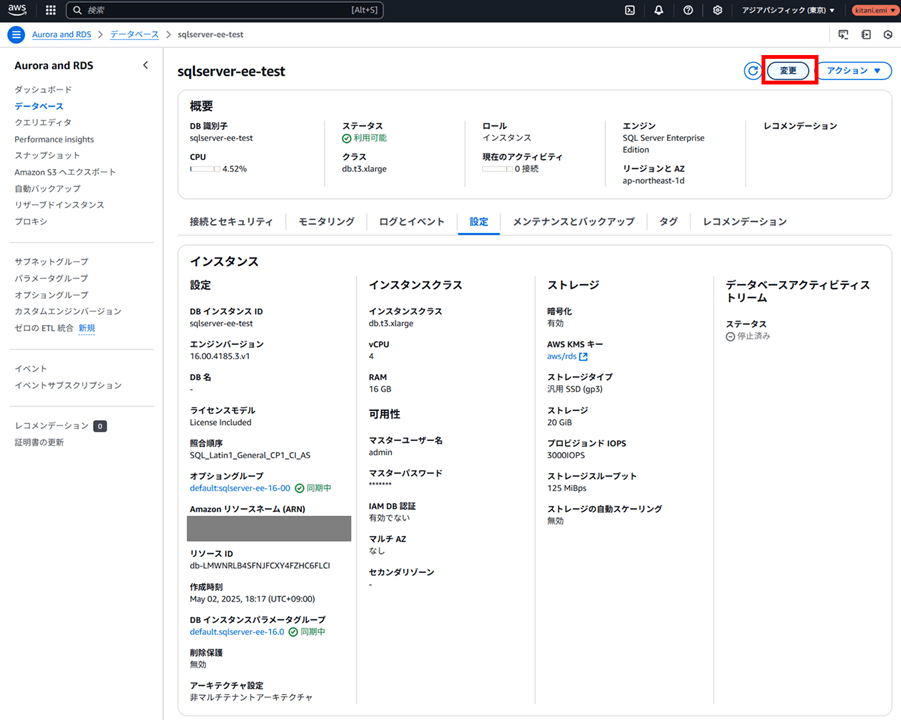Switch to ログとイベント tab
The width and height of the screenshot is (901, 720).
[411, 222]
